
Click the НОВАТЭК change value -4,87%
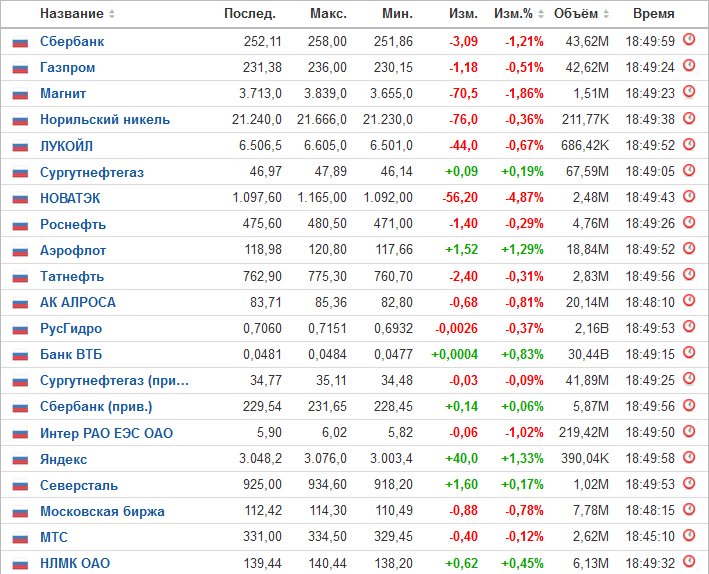pos(524,198)
